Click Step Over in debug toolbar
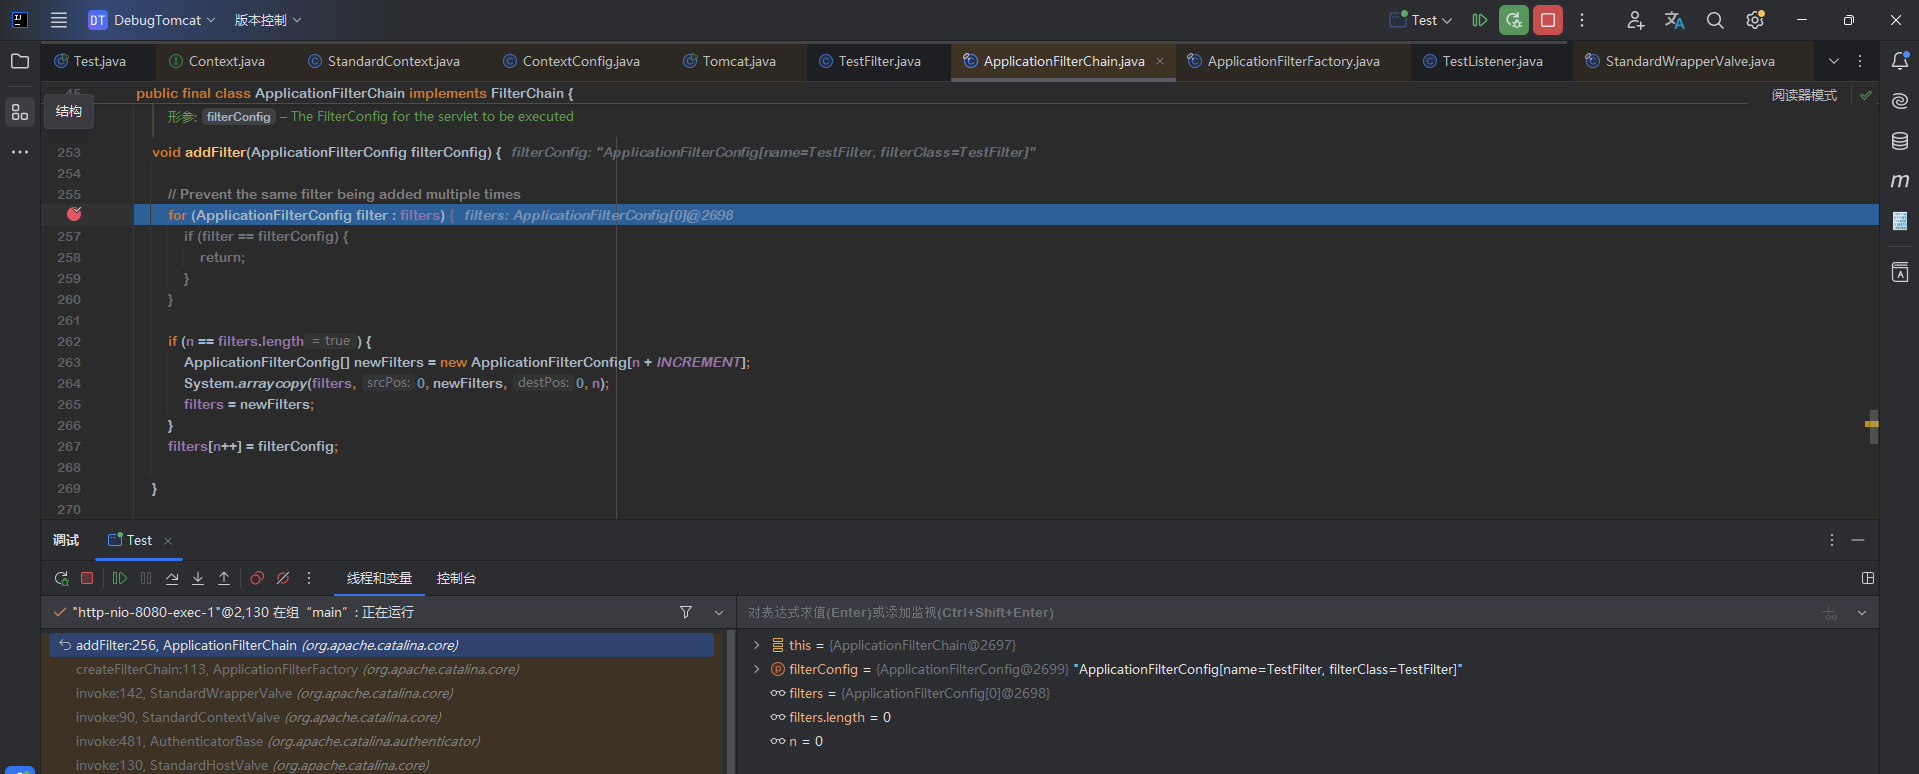This screenshot has width=1919, height=774. pyautogui.click(x=172, y=578)
